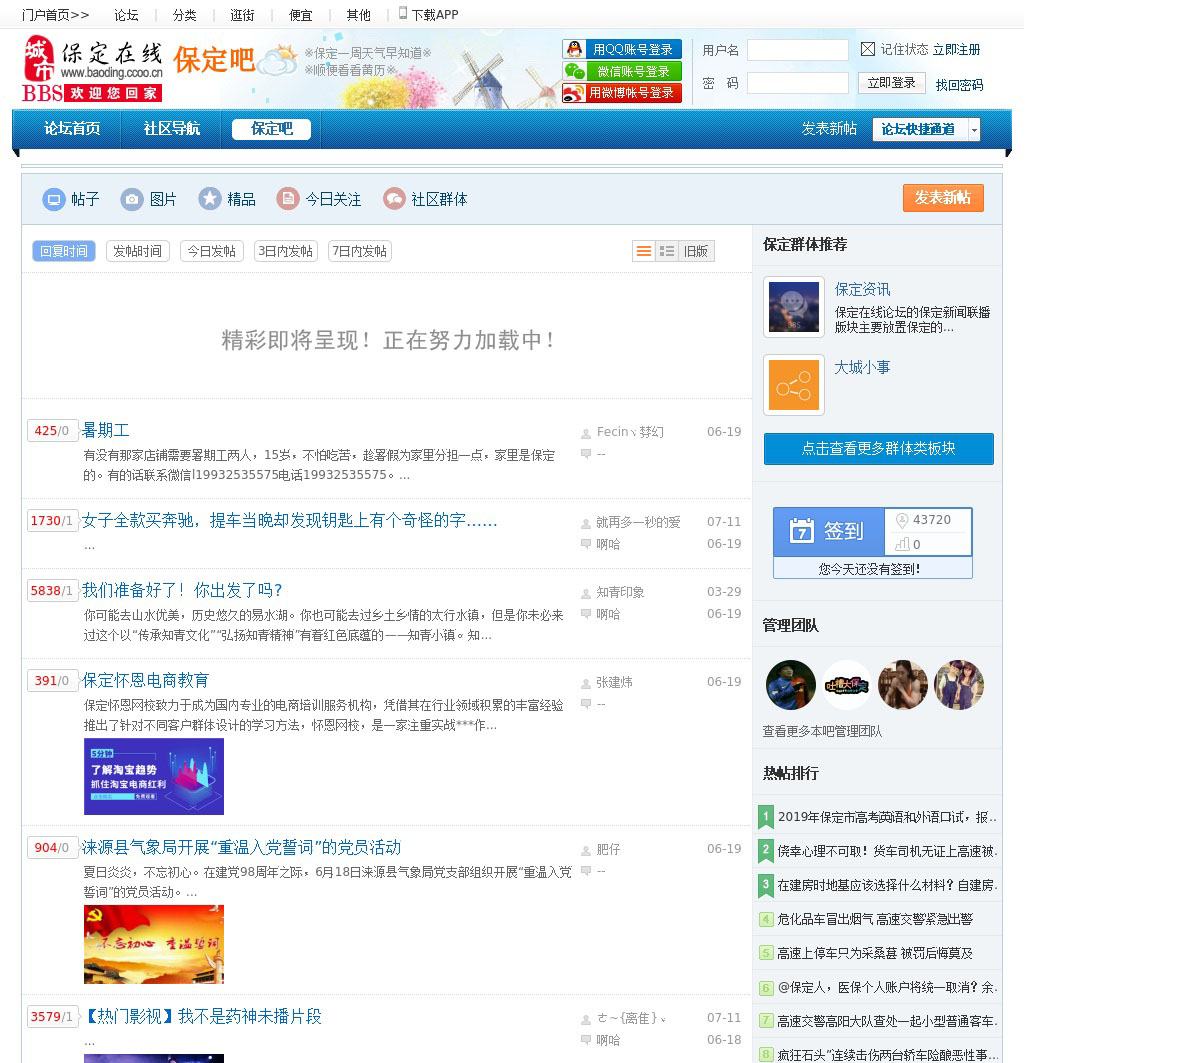Viewport: 1200px width, 1063px height.
Task: Click the 签到 calendar check-in icon
Action: (x=801, y=531)
